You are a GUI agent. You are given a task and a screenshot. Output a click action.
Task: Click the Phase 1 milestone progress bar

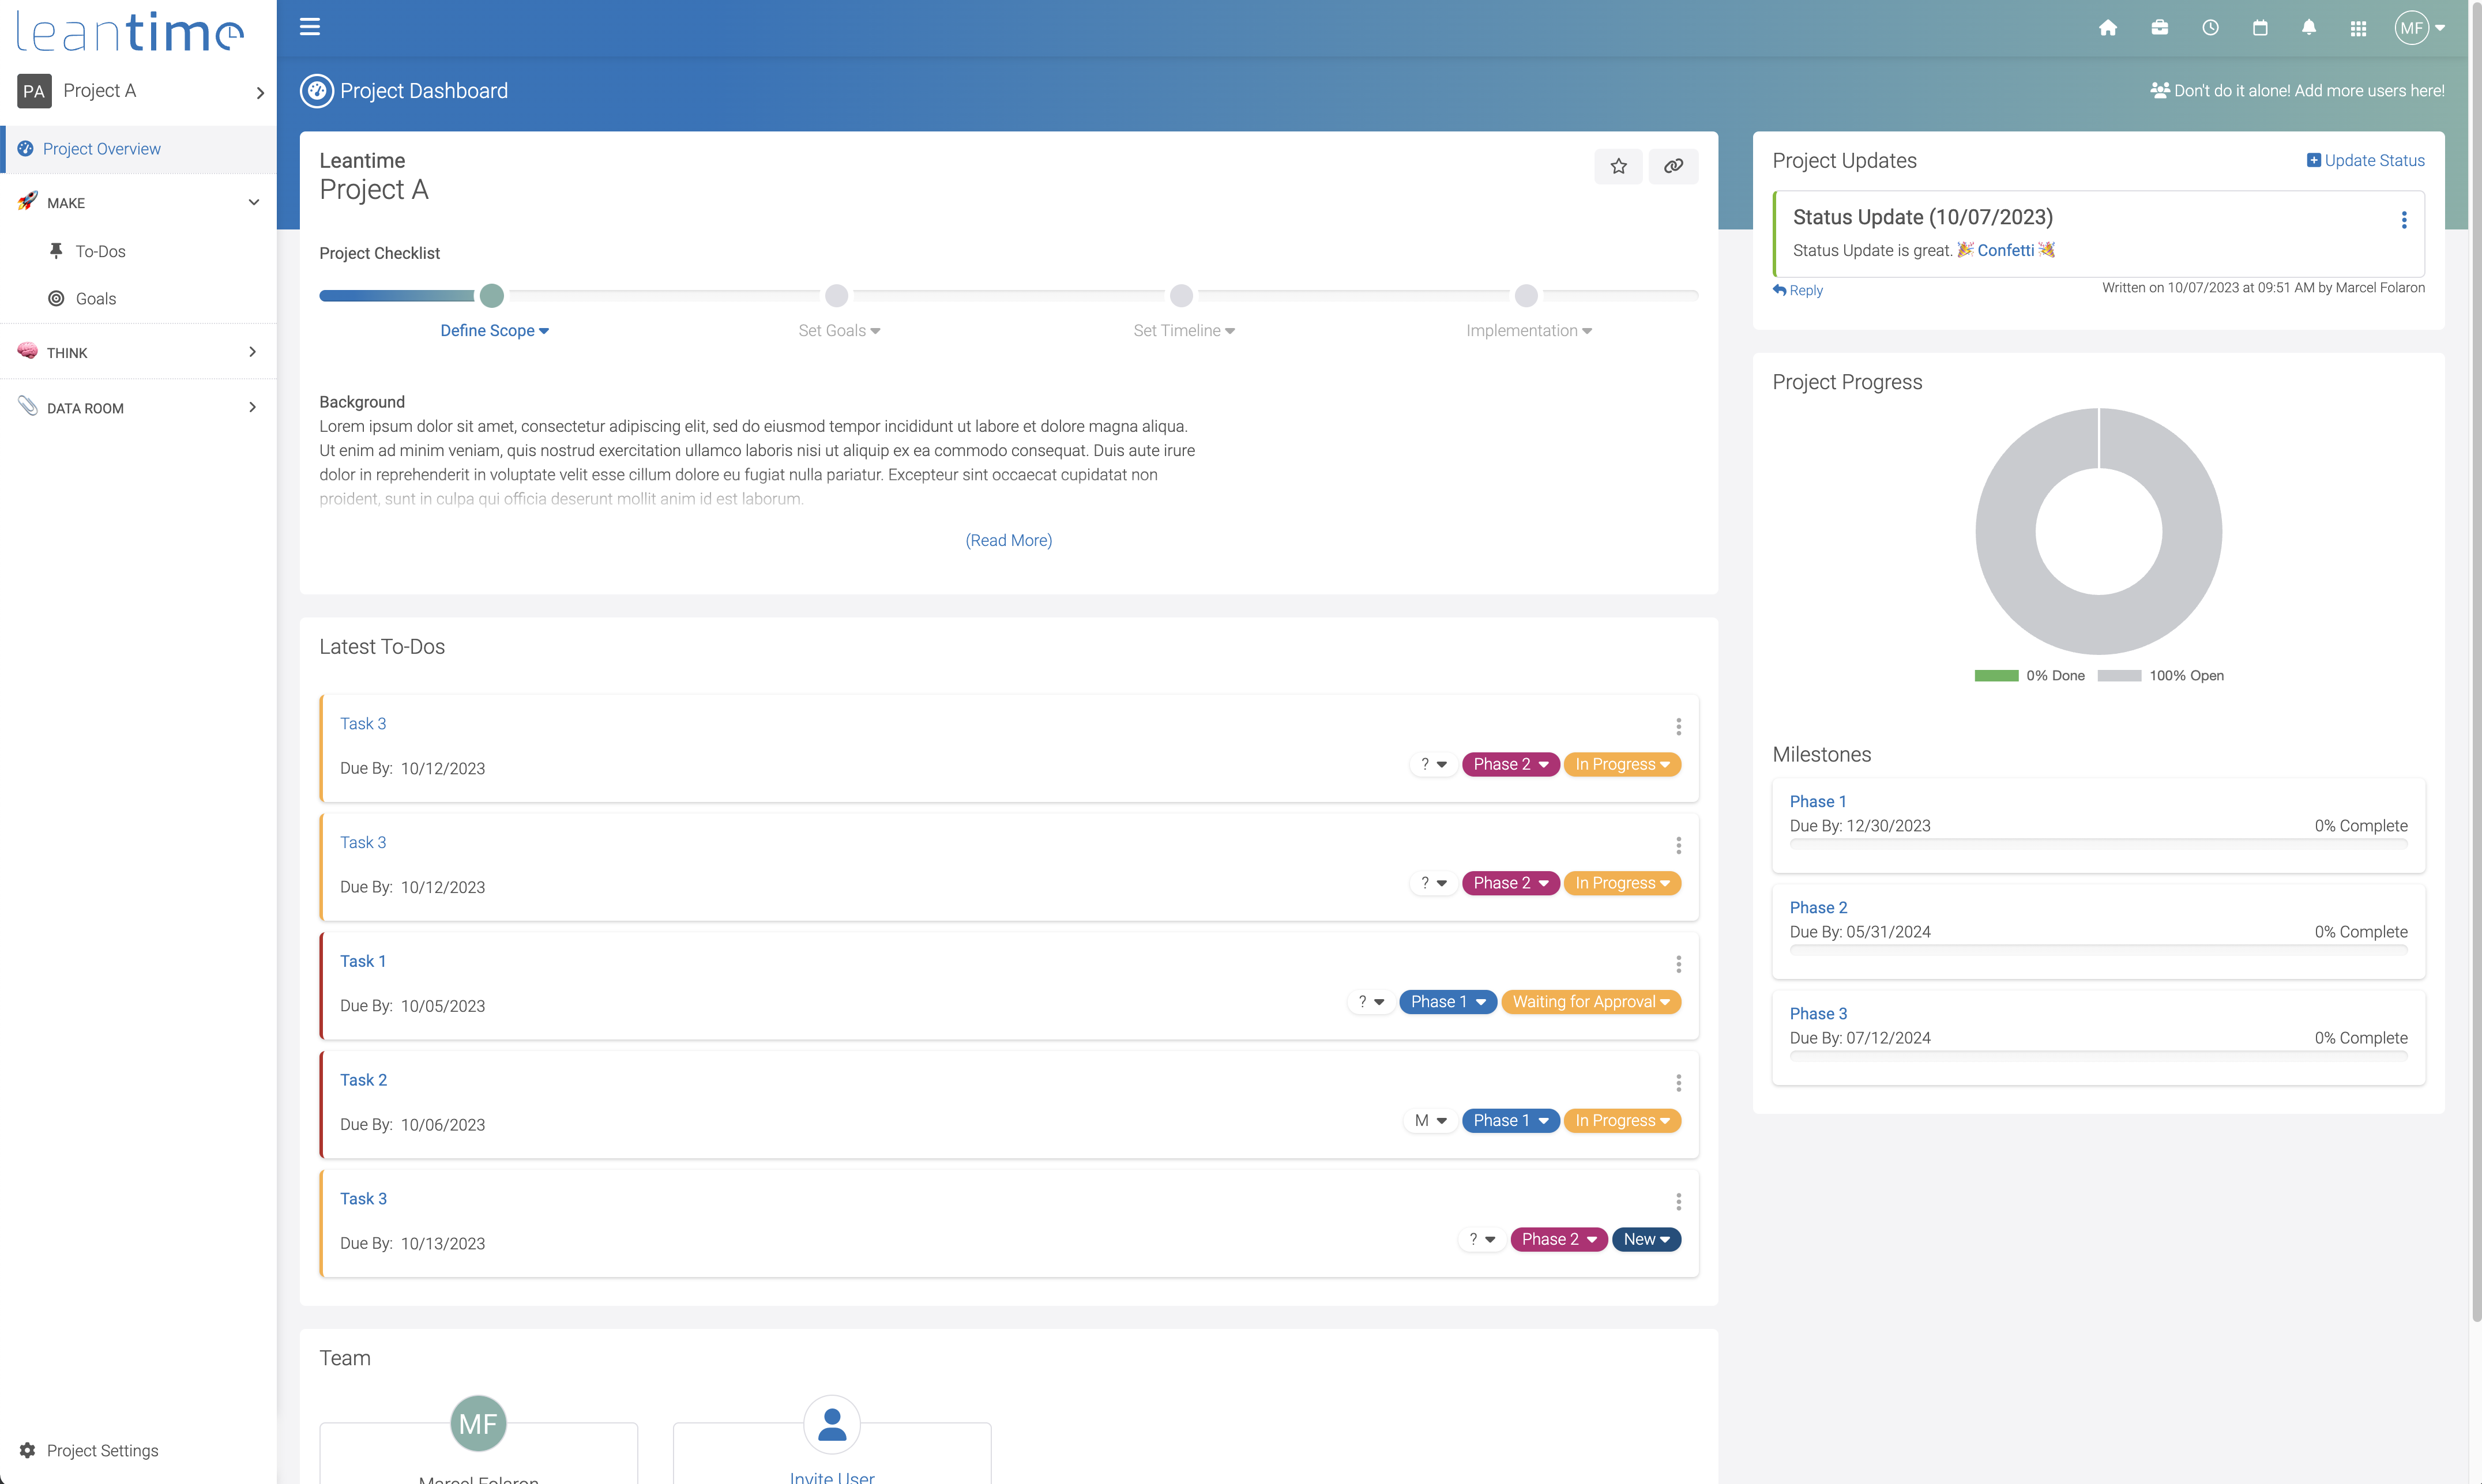click(2098, 844)
